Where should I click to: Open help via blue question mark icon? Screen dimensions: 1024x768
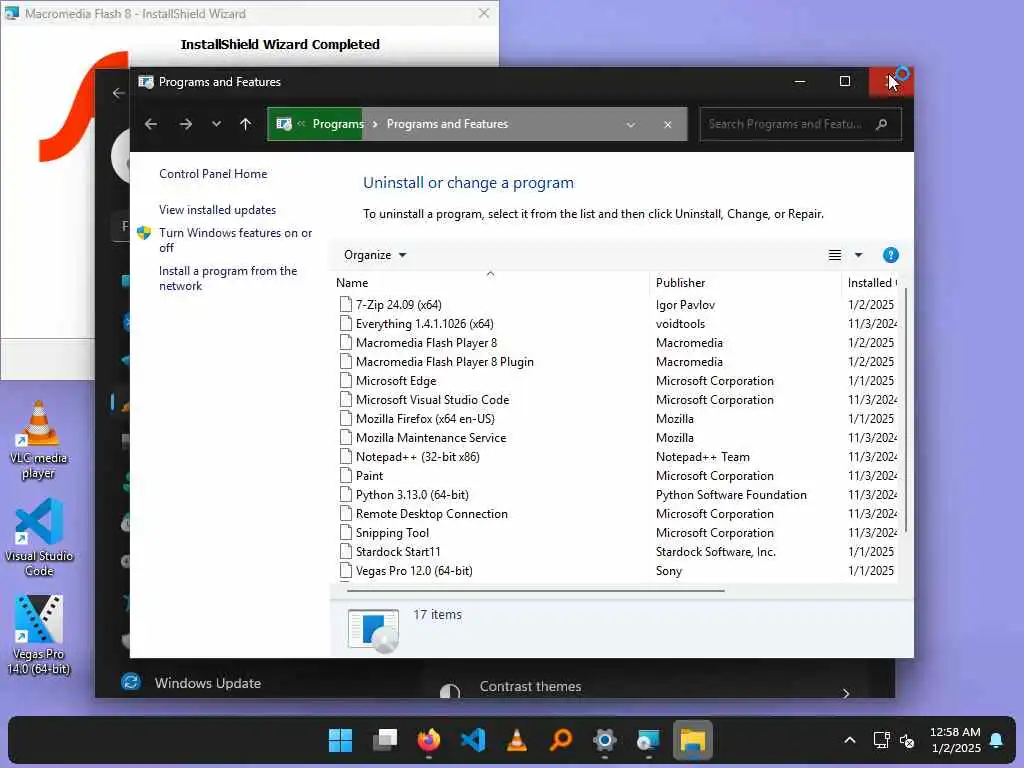(x=890, y=255)
